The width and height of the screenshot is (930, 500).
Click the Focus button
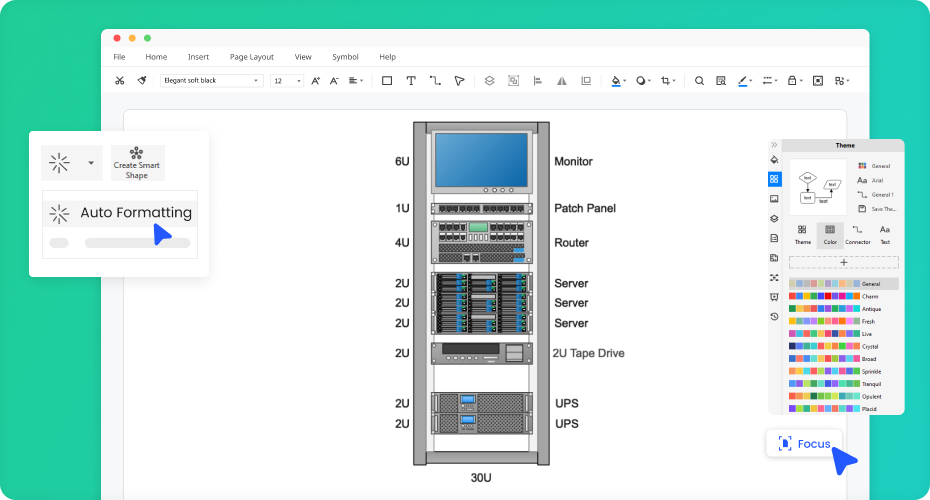(x=805, y=443)
